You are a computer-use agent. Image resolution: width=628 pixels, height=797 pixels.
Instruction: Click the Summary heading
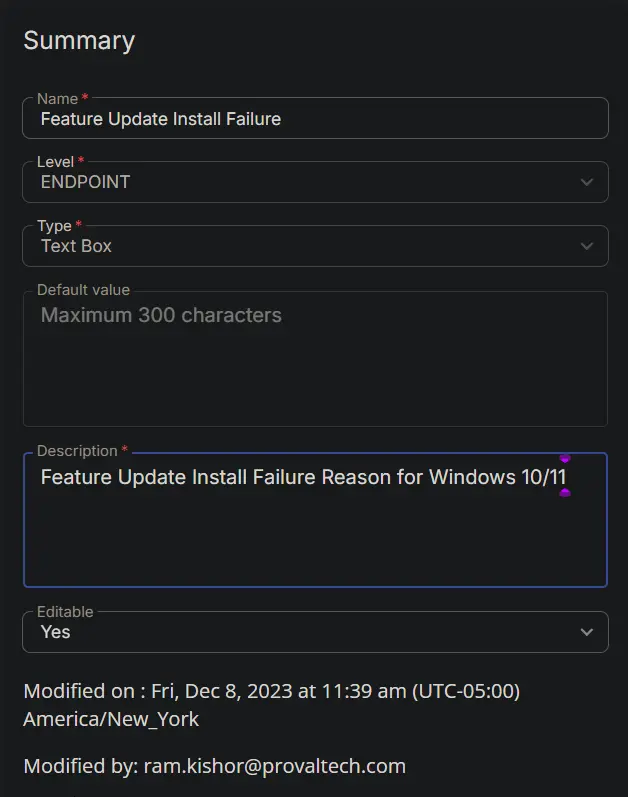click(79, 41)
